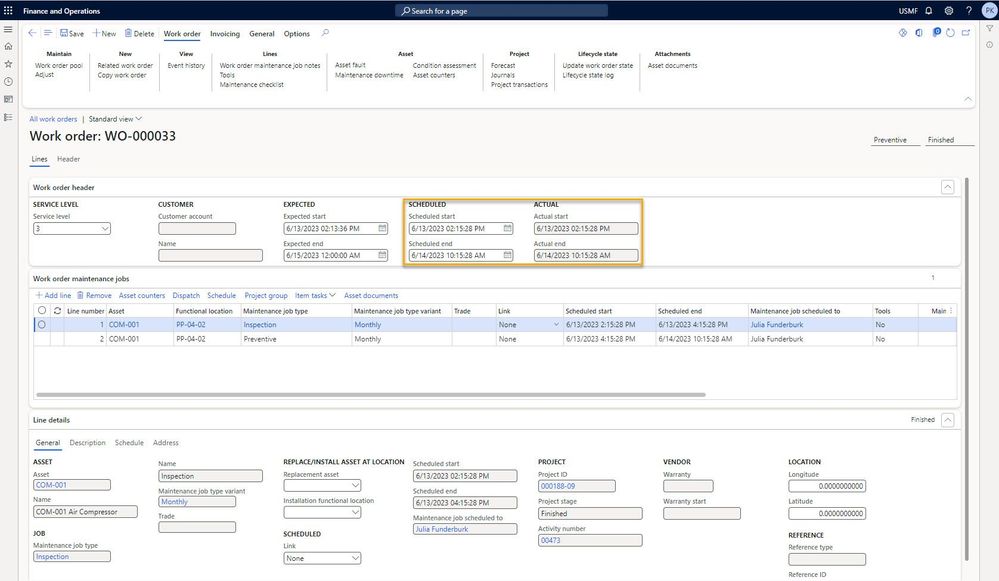This screenshot has height=581, width=999.
Task: Click the back arrow icon
Action: (x=32, y=33)
